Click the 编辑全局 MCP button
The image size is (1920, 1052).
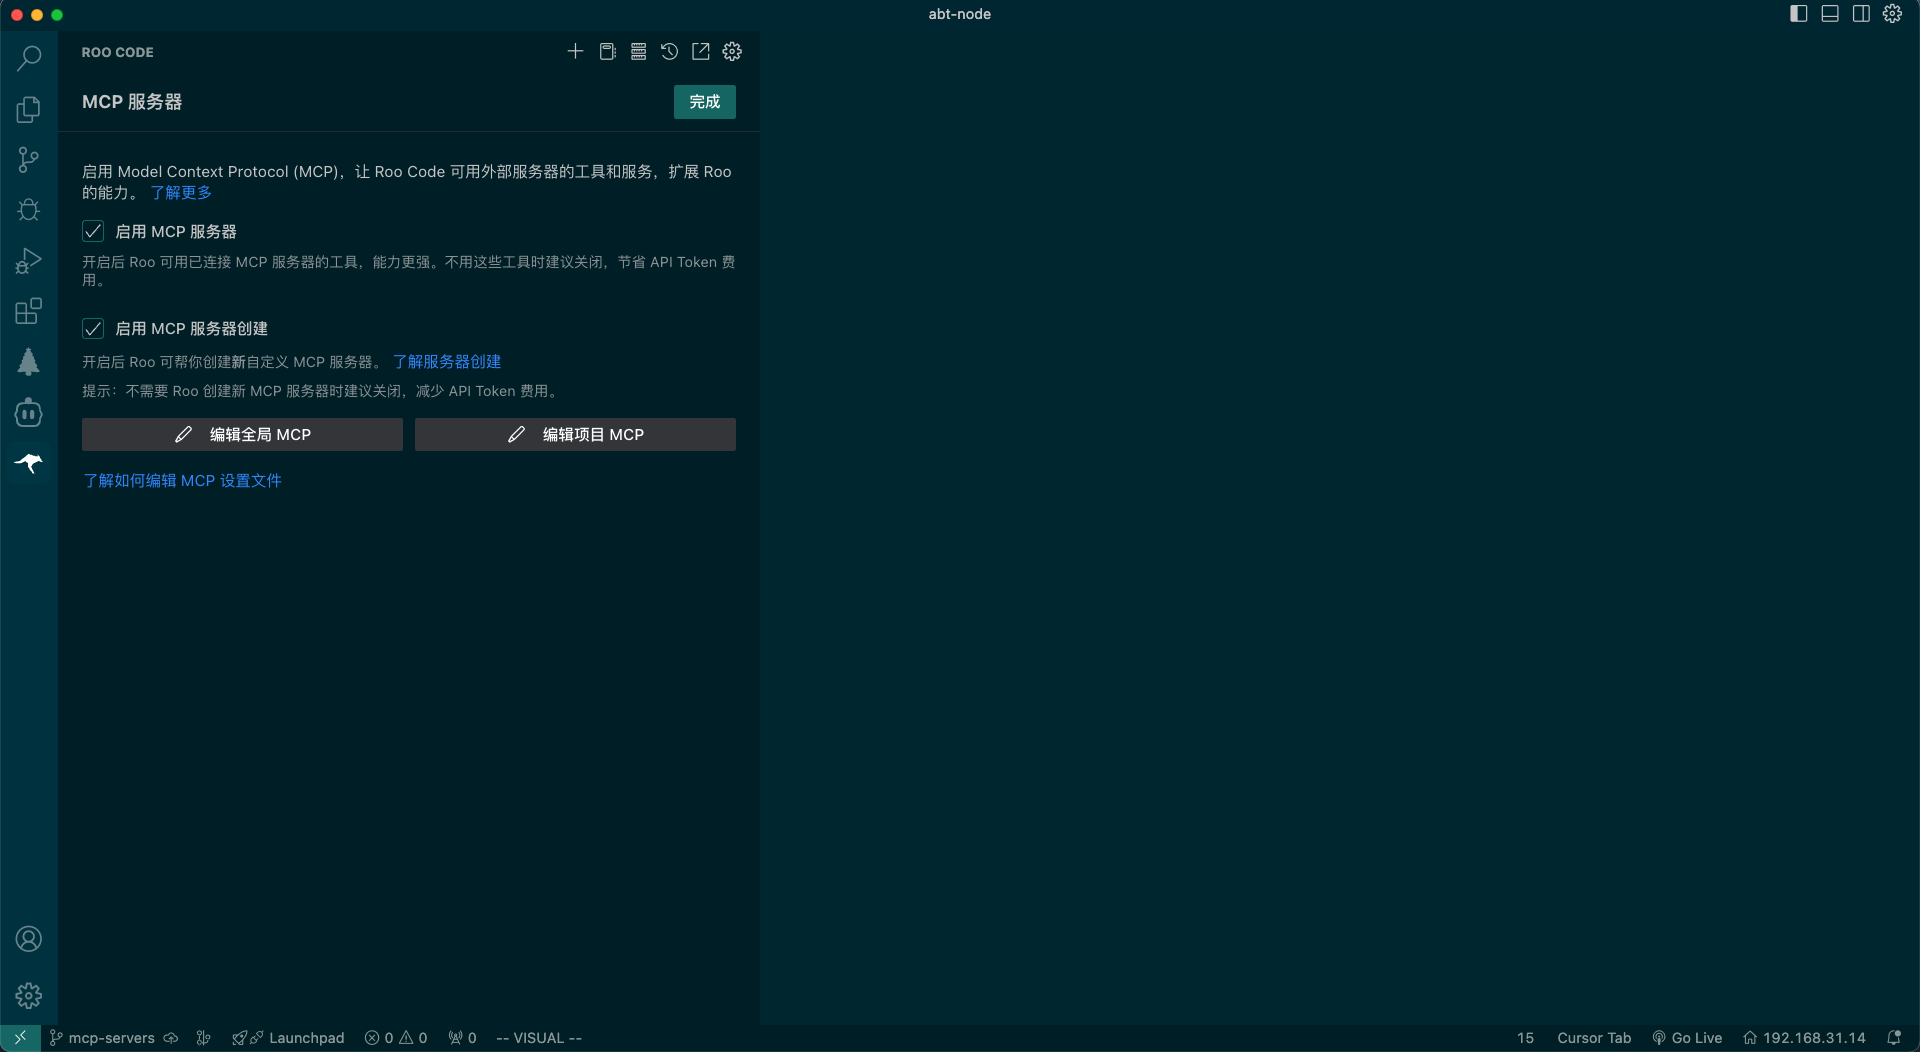242,435
